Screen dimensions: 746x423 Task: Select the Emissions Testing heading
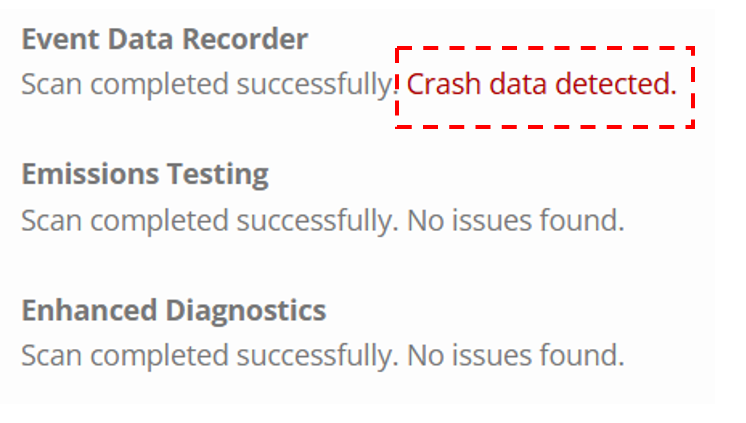(145, 175)
